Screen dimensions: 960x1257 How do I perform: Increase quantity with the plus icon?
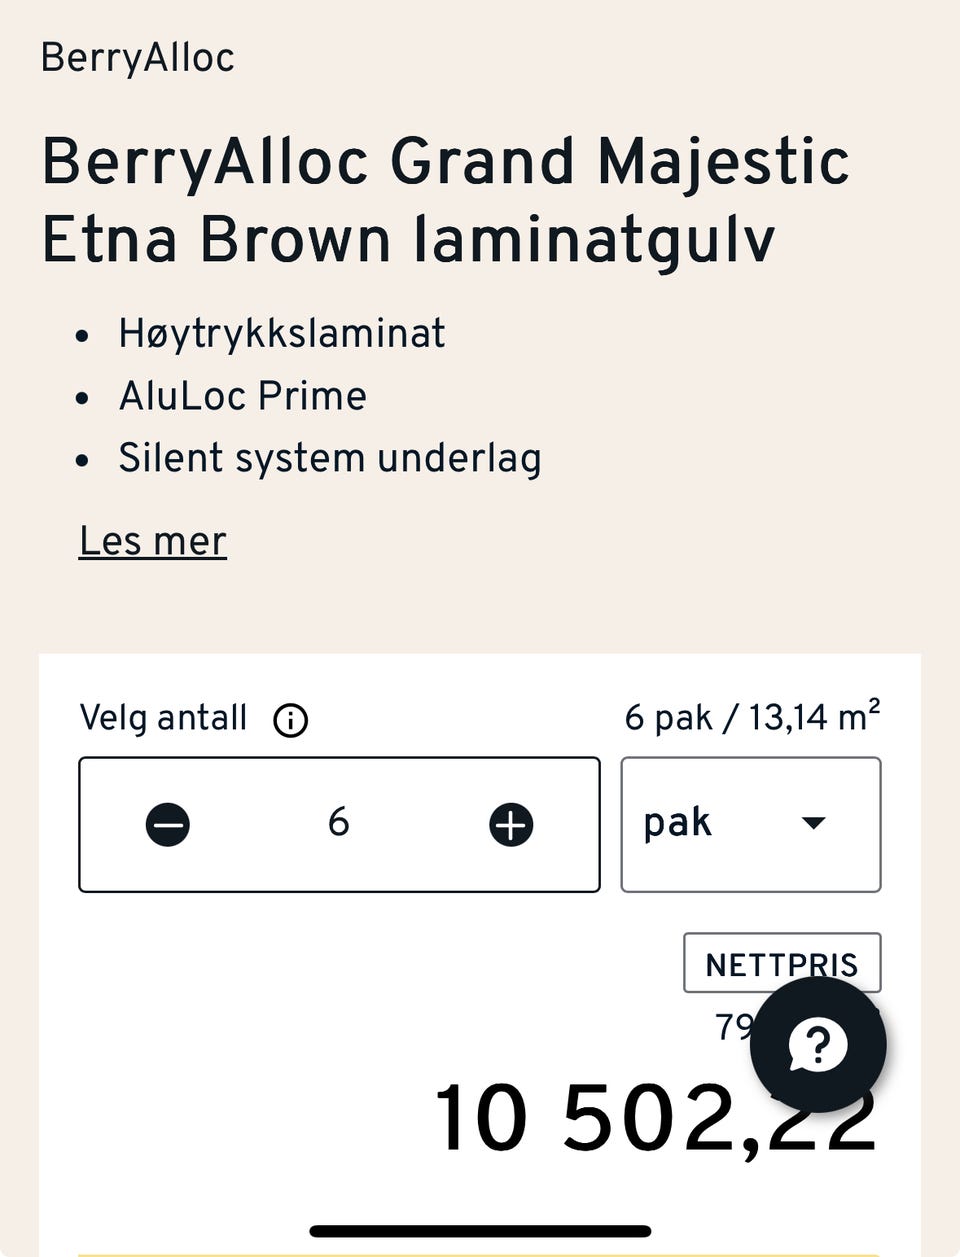(x=511, y=825)
